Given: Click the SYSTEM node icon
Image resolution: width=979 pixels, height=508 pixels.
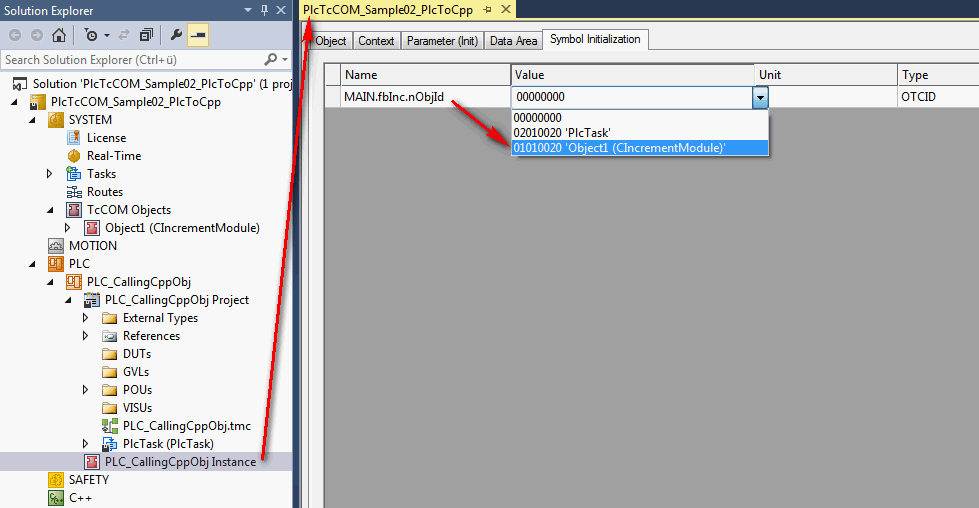Looking at the screenshot, I should coord(56,120).
